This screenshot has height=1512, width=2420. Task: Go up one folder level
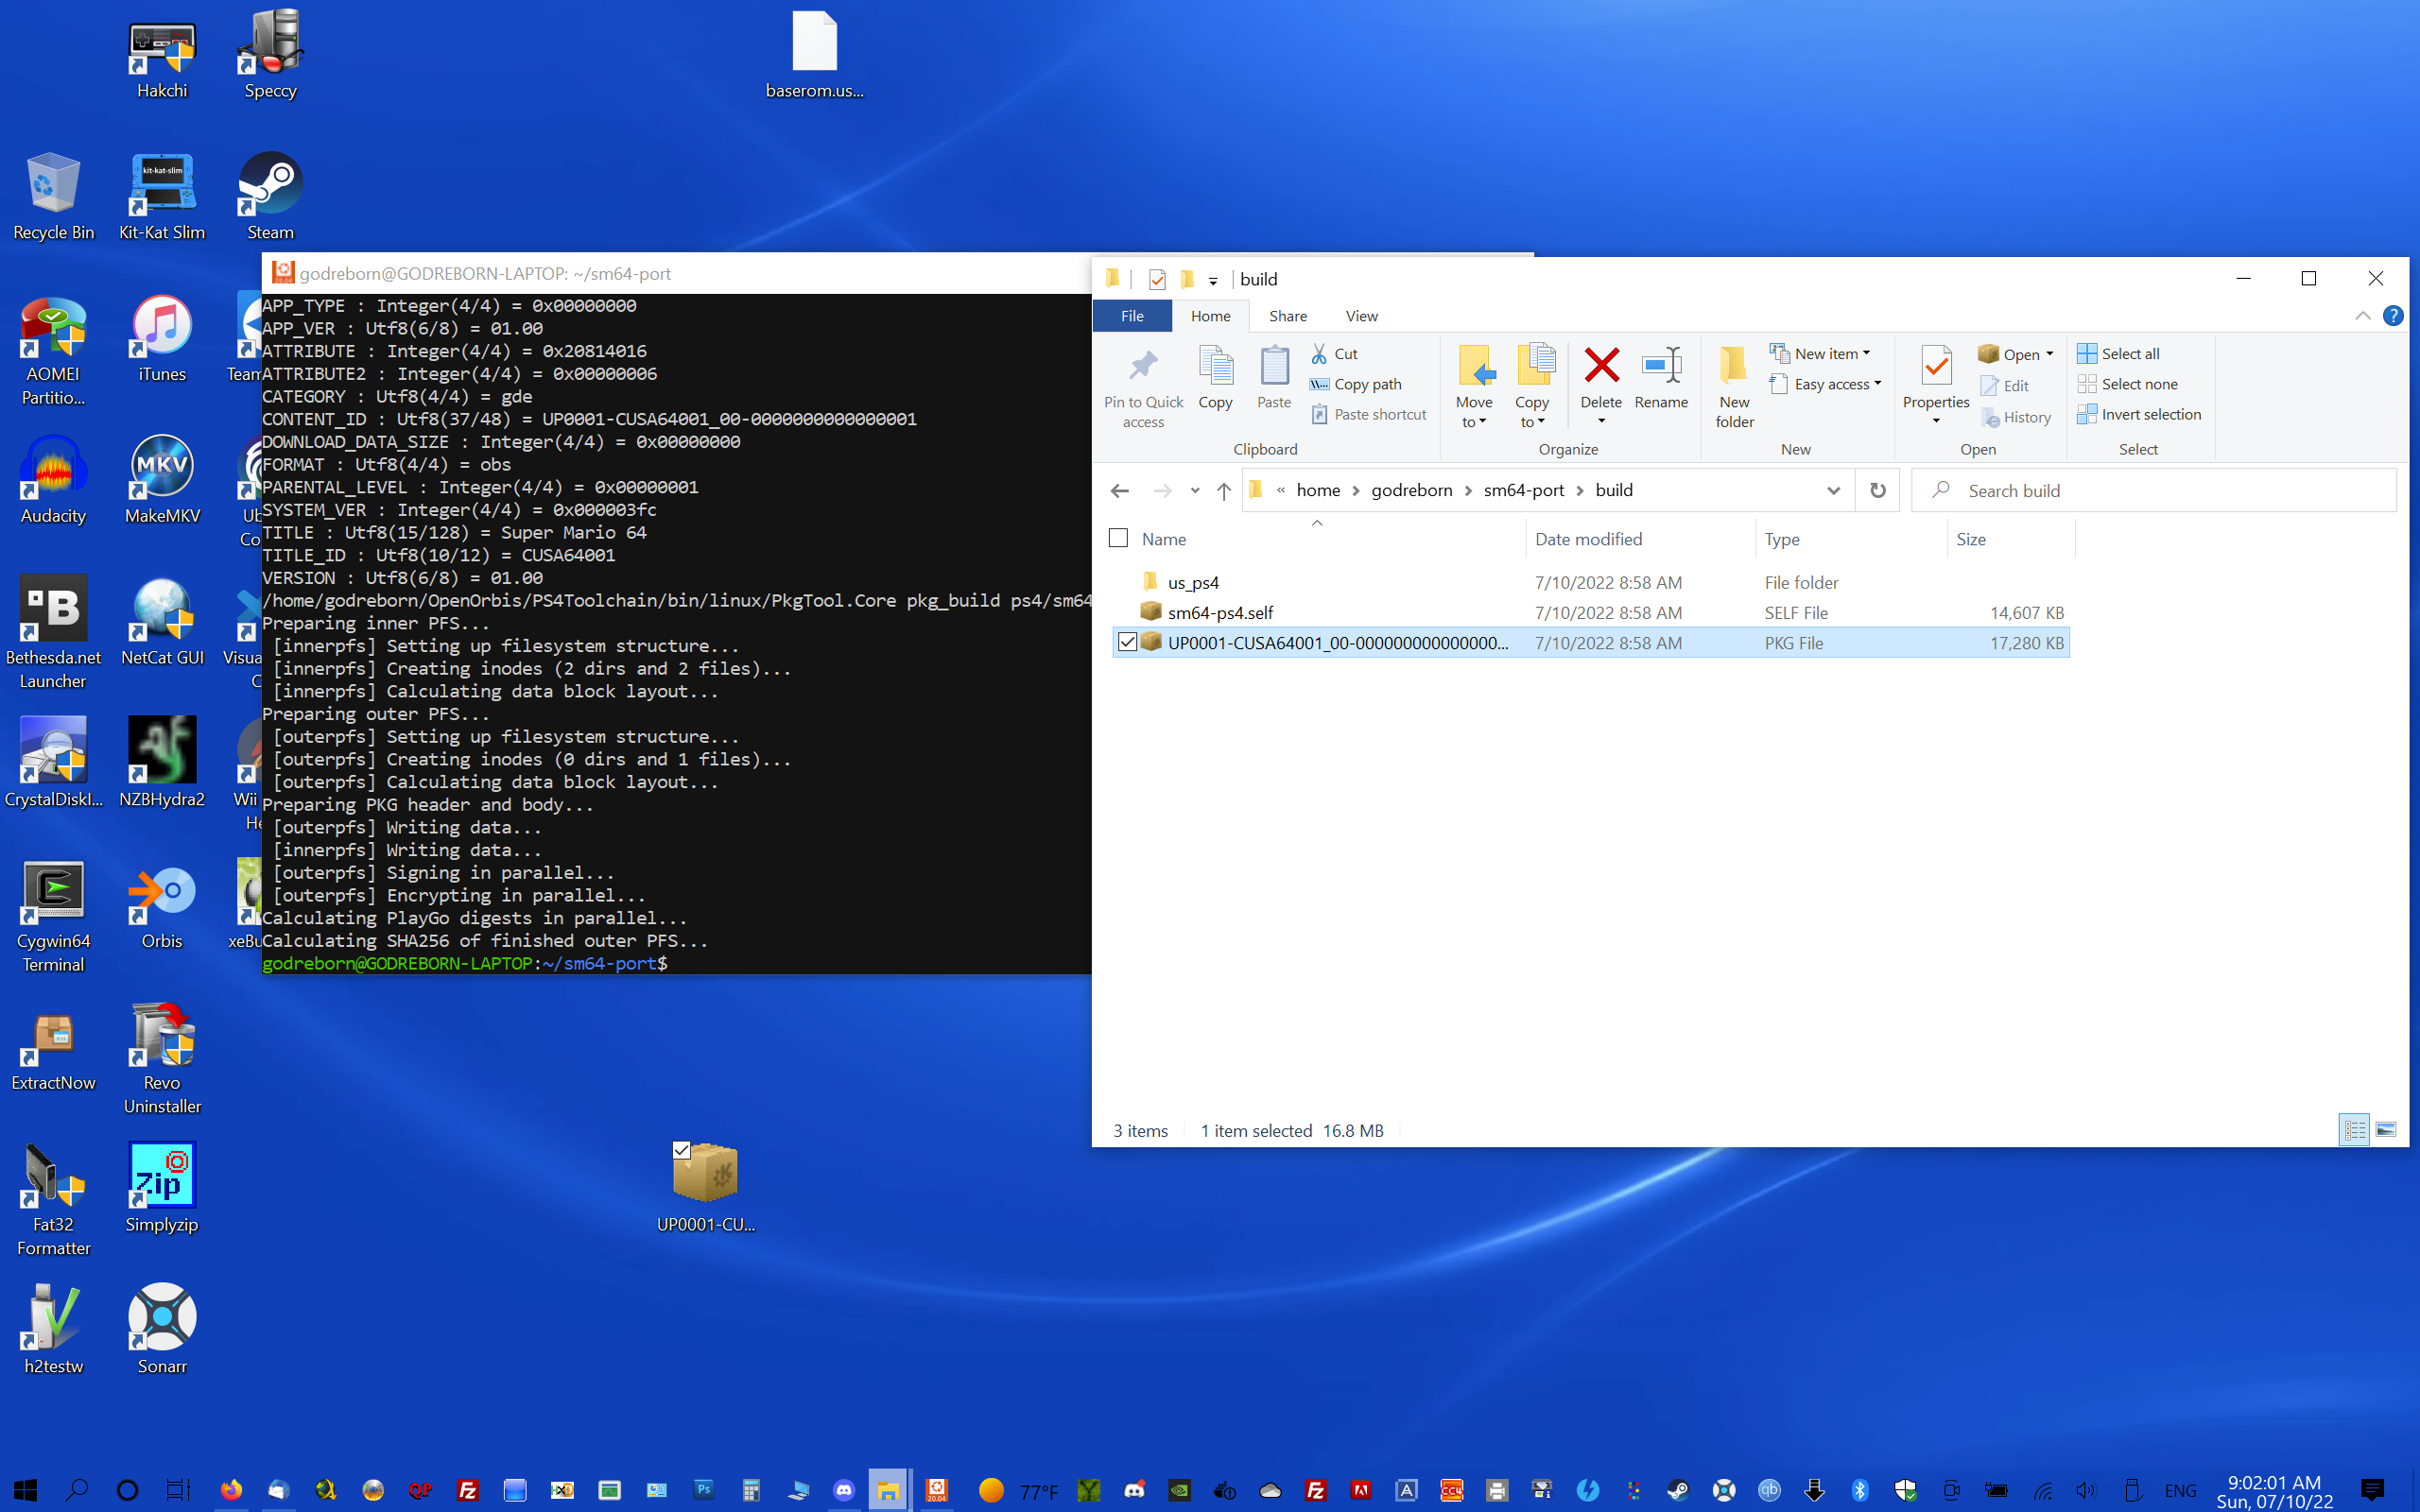click(1223, 490)
